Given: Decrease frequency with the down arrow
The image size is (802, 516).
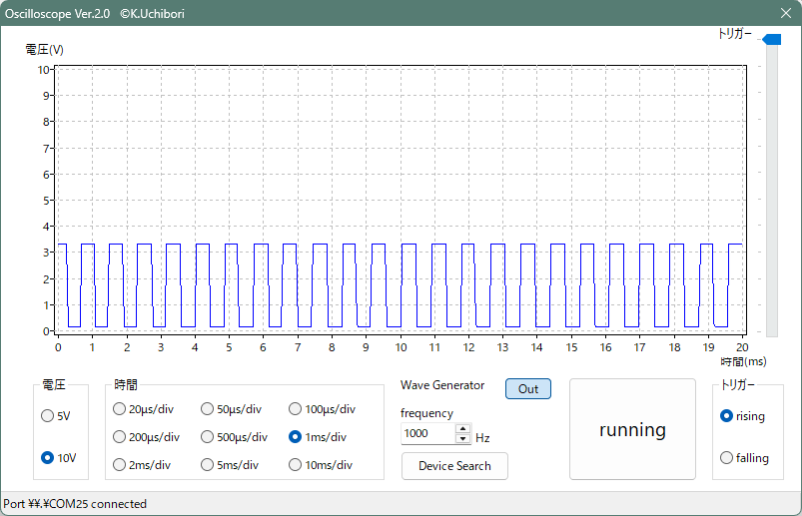Looking at the screenshot, I should click(462, 439).
